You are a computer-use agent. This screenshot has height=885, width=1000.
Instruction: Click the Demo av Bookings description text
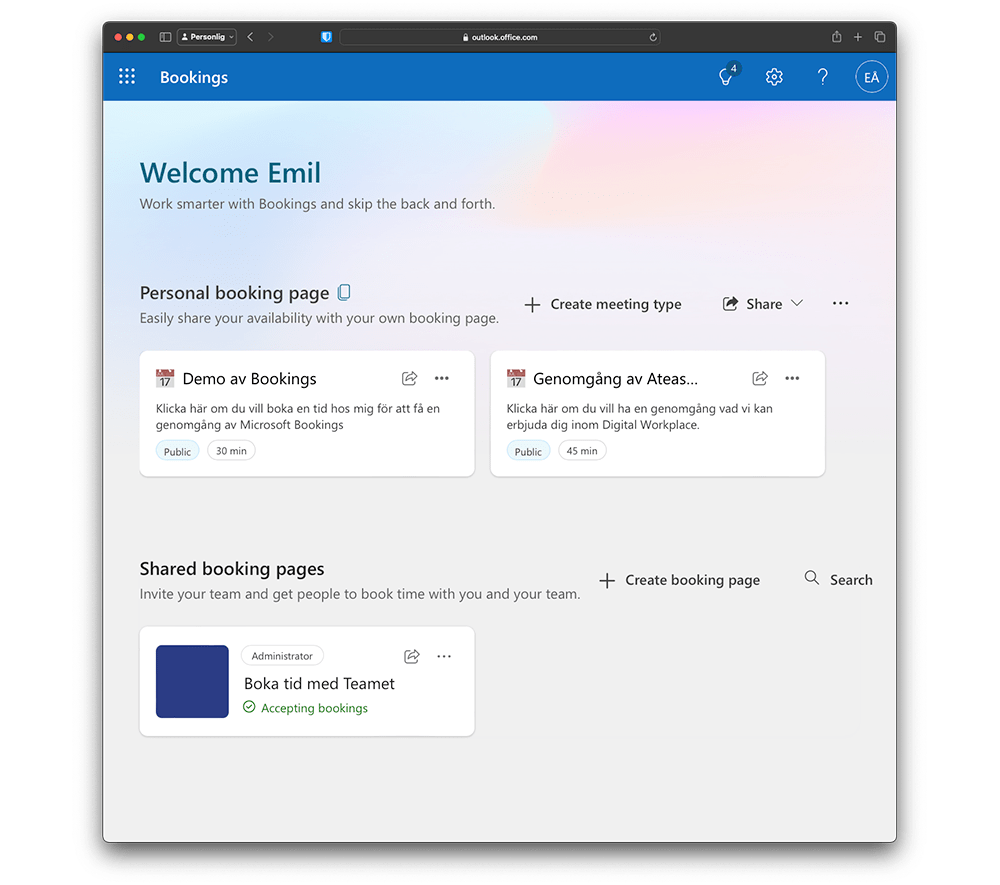(298, 416)
